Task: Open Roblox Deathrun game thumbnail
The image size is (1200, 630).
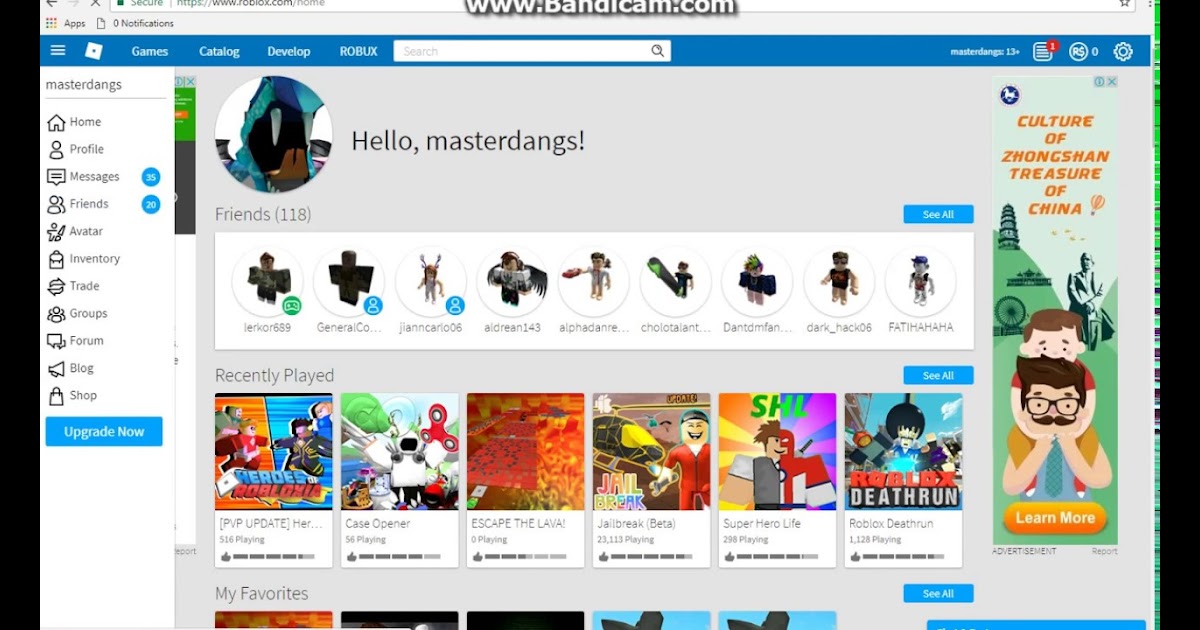Action: 904,452
